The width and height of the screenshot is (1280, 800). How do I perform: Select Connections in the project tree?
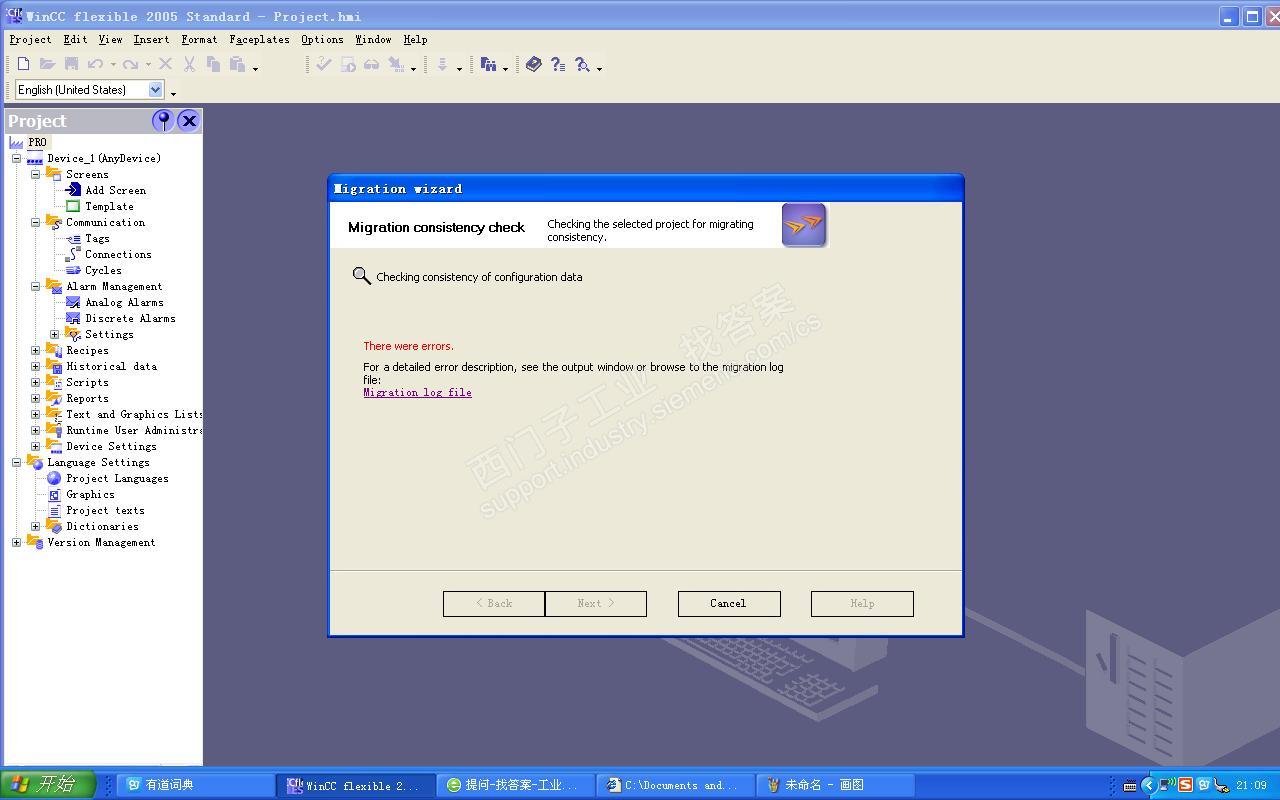(118, 254)
